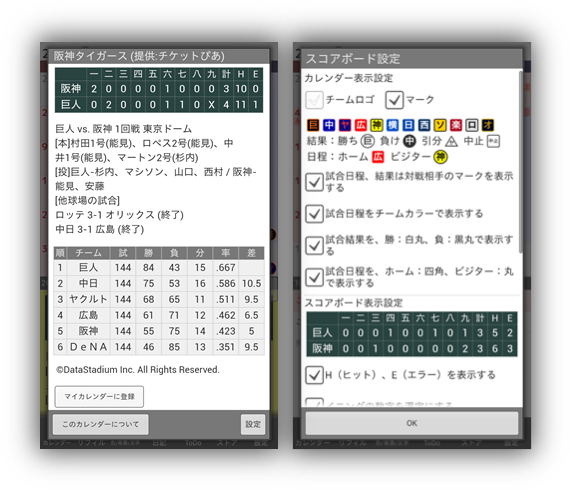Click the navy ヤ Yakult team mark

345,125
